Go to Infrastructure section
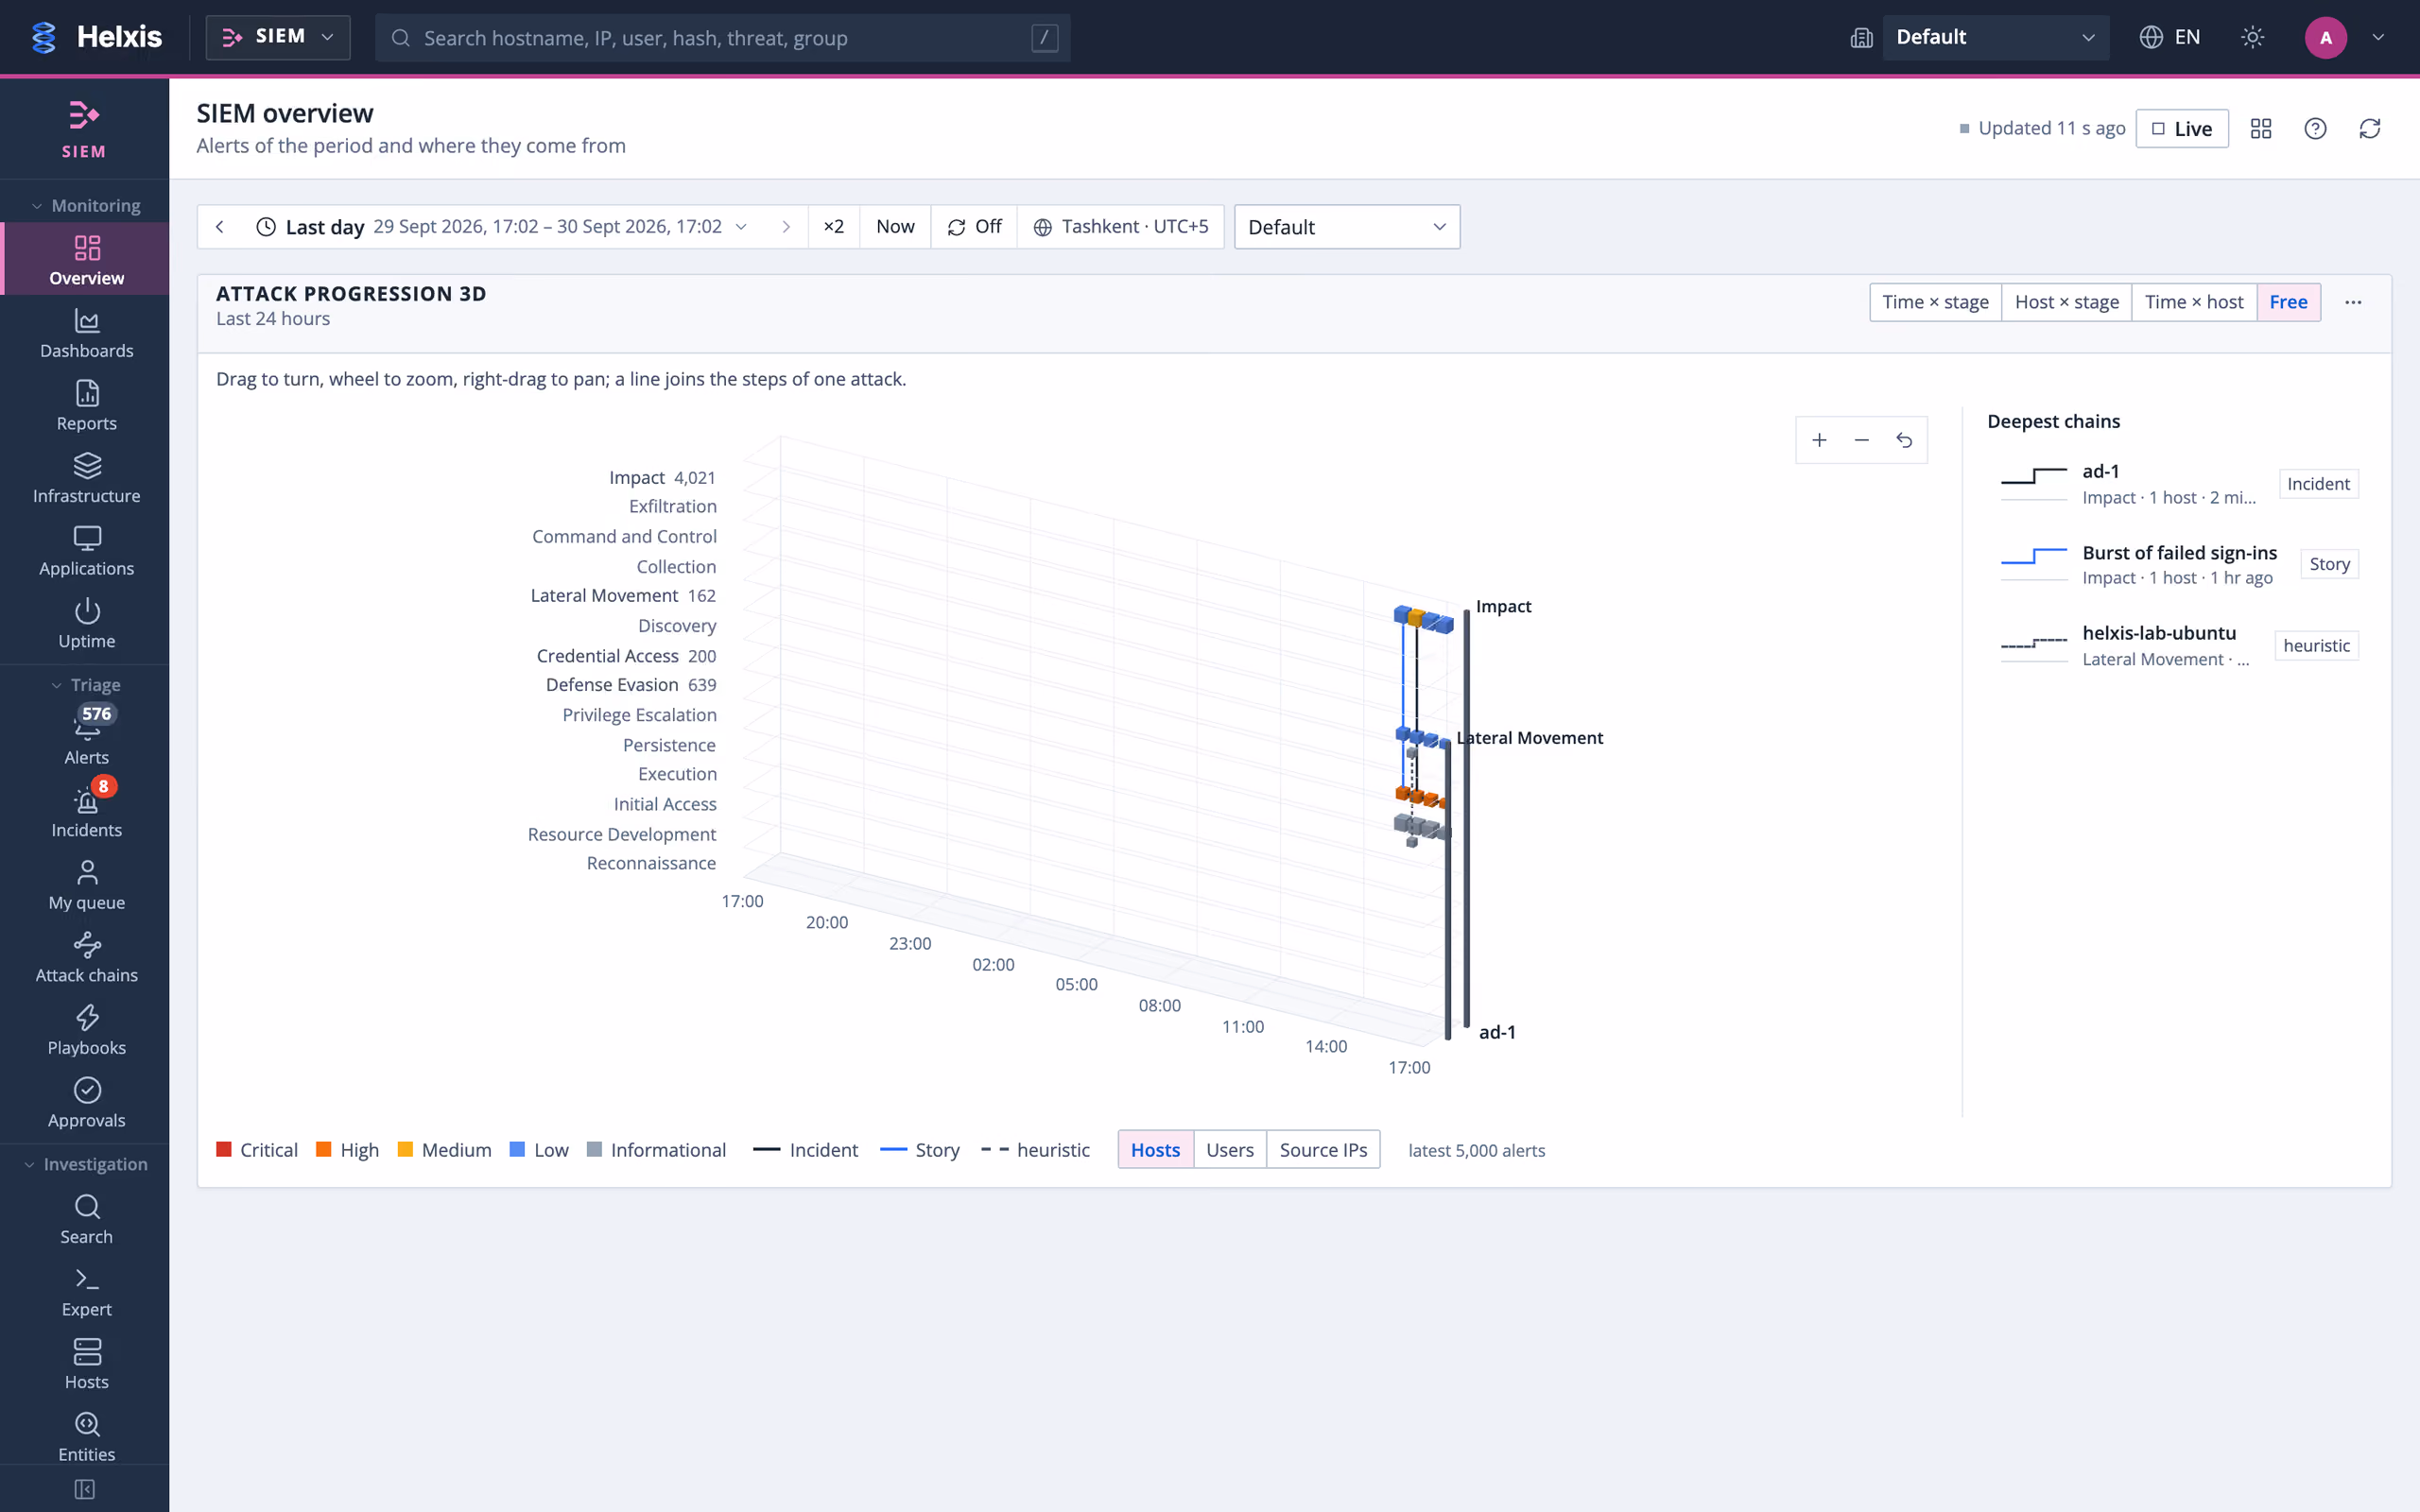 click(87, 479)
